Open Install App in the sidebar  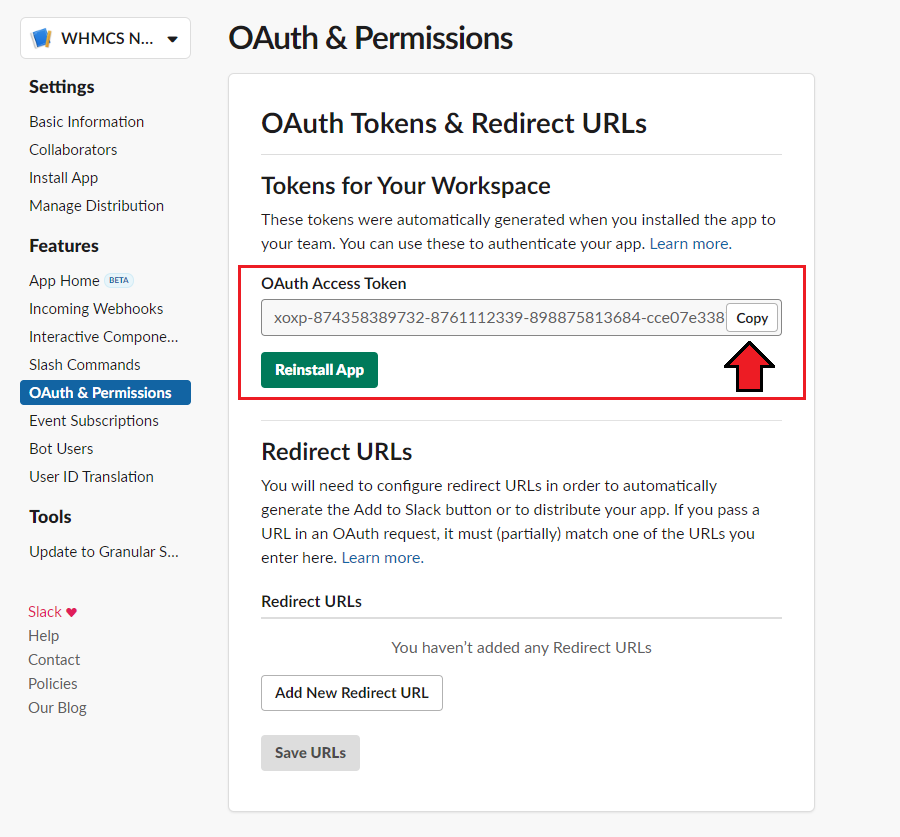coord(63,178)
